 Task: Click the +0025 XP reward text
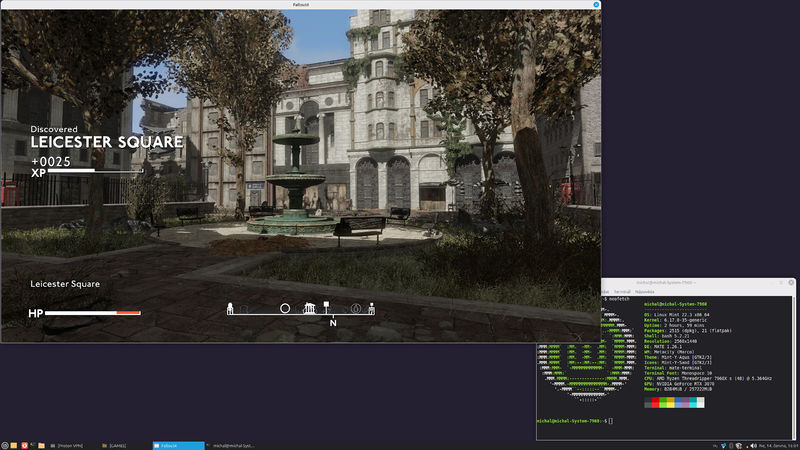click(x=51, y=161)
